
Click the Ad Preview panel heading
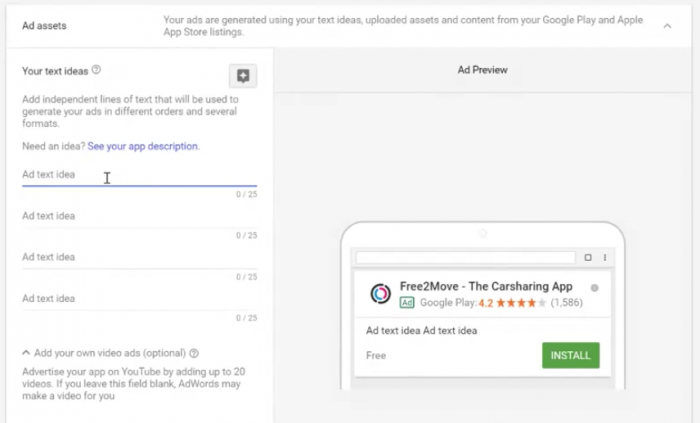(483, 70)
